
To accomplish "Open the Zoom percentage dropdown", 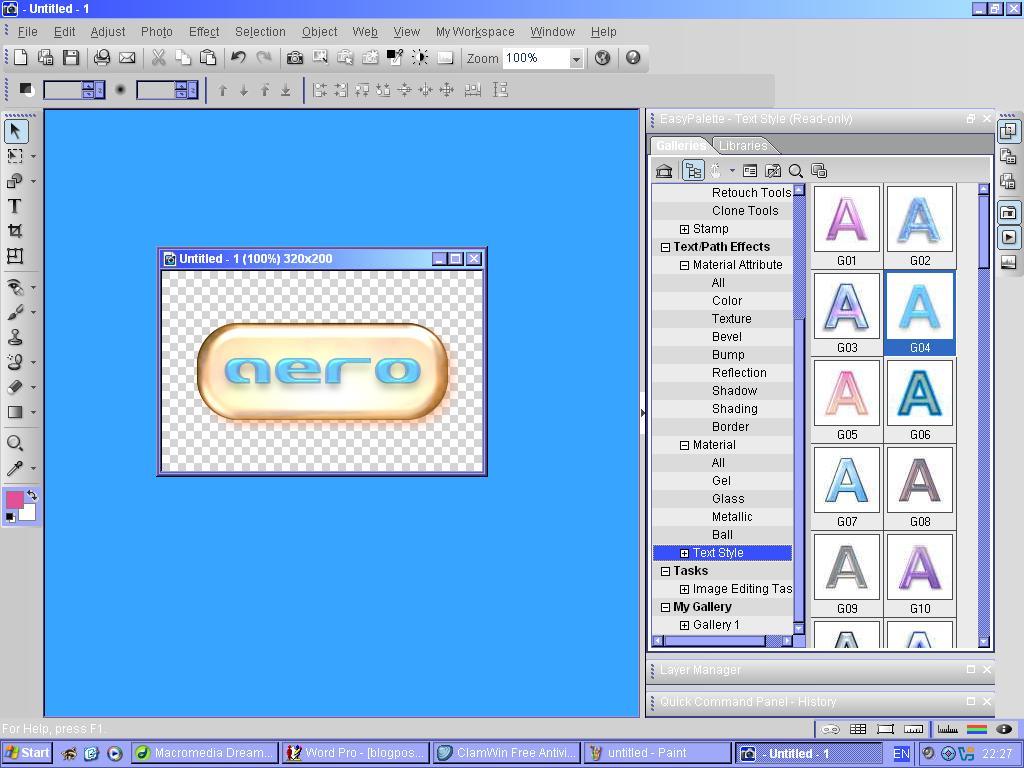I will [576, 59].
